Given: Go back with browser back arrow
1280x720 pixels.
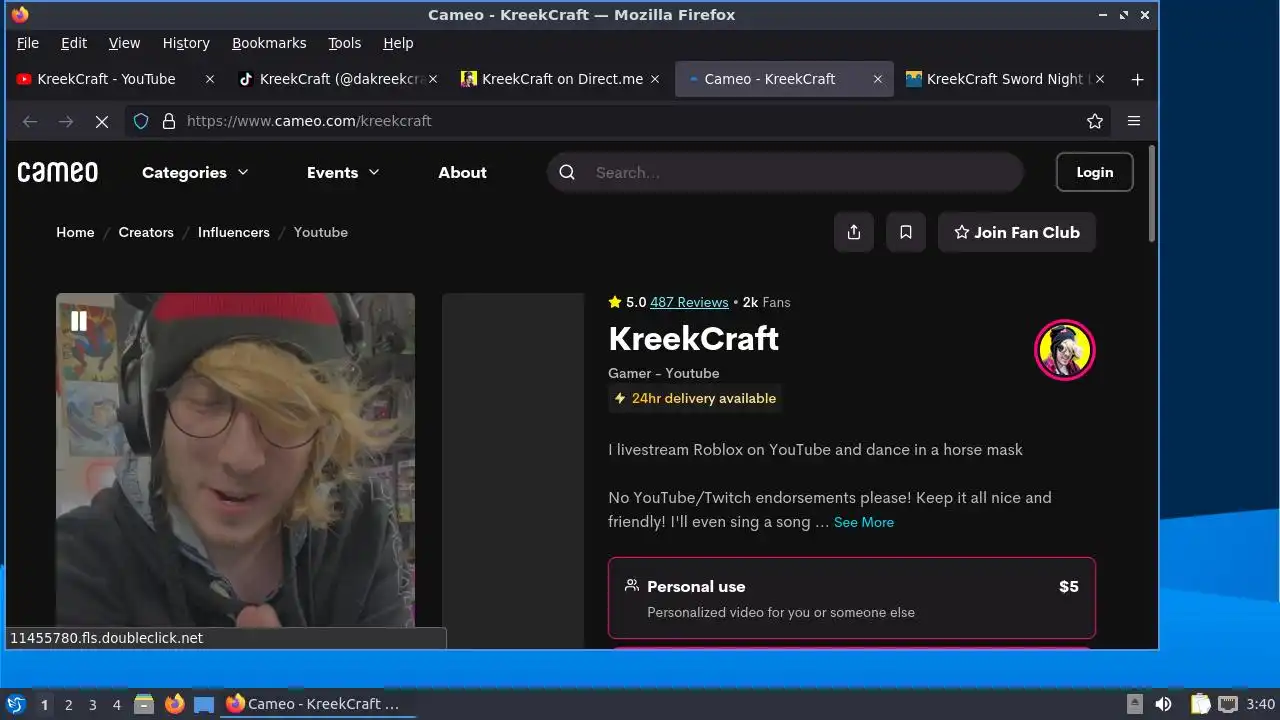Looking at the screenshot, I should 30,121.
